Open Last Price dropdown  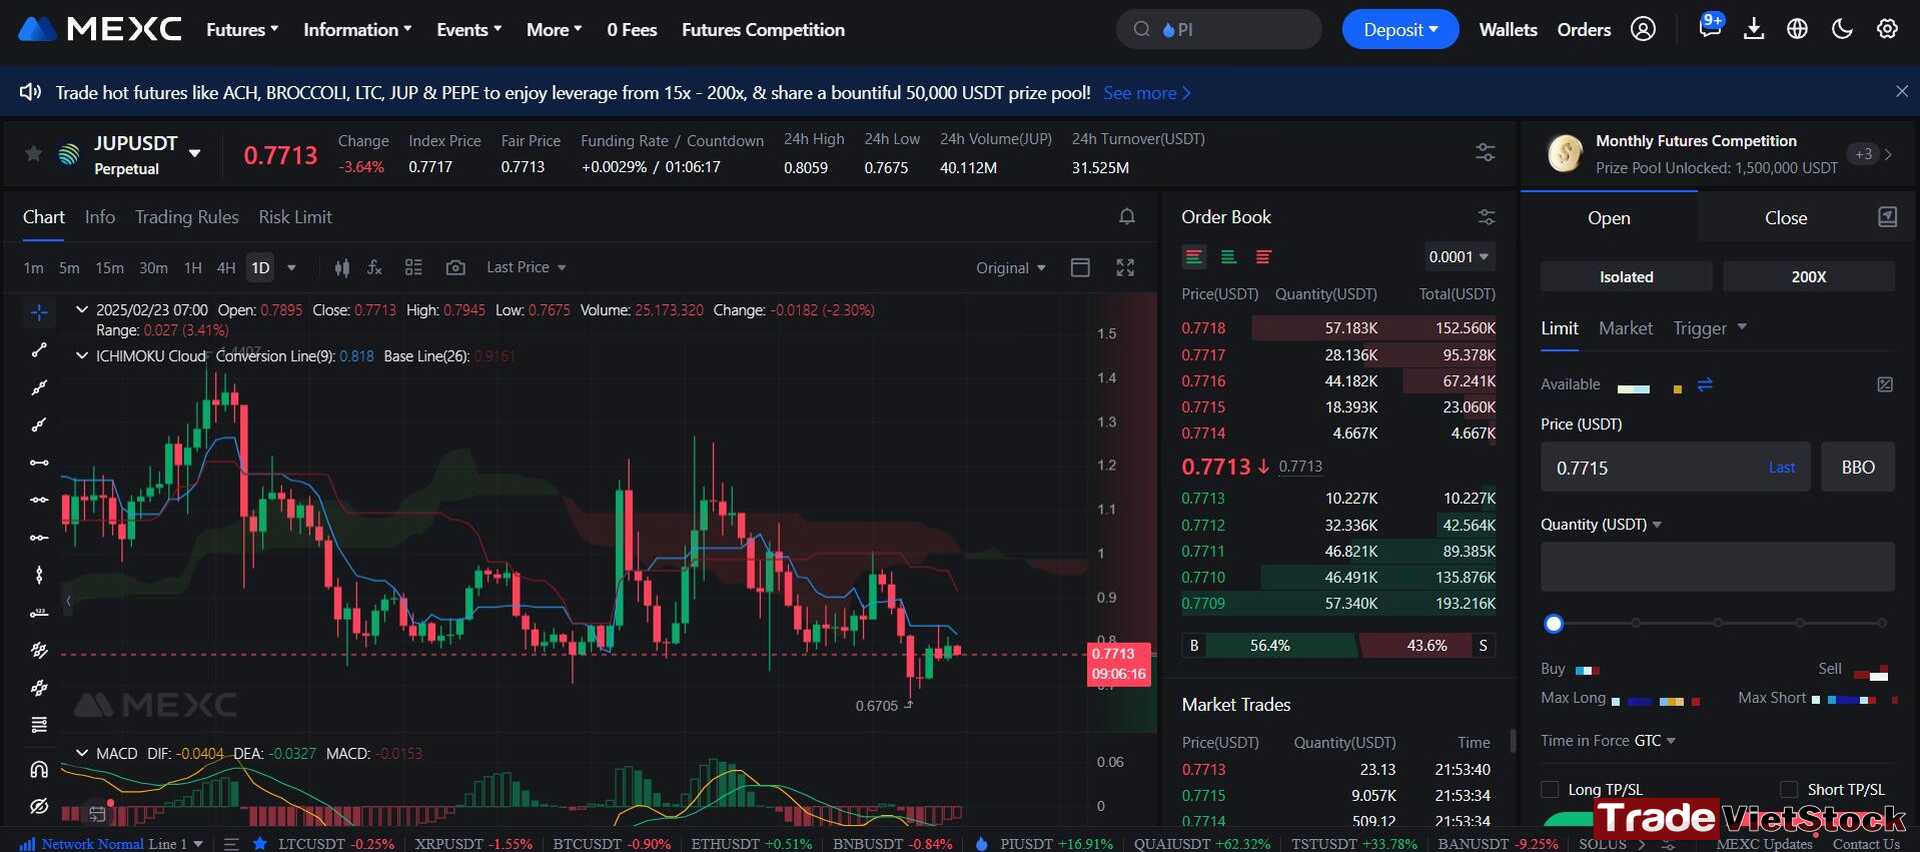pyautogui.click(x=526, y=267)
